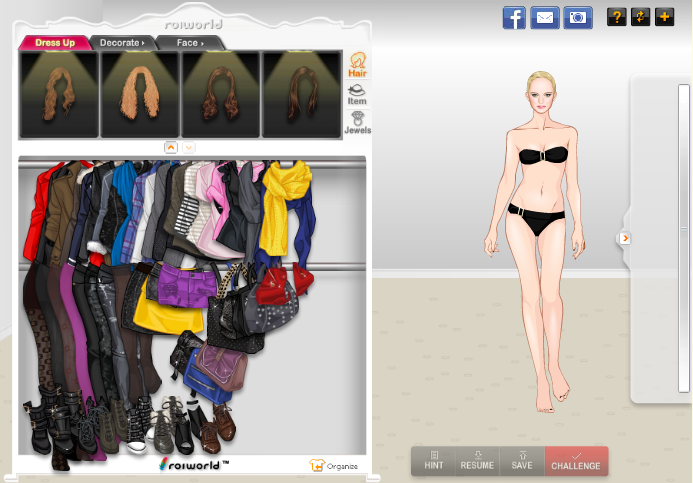Select the Item hat category icon
693x483 pixels.
[x=357, y=94]
